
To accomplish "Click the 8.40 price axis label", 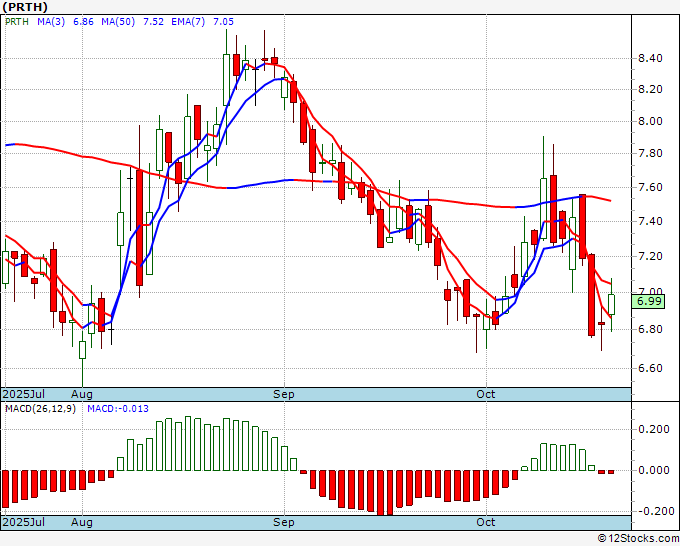I will pyautogui.click(x=650, y=59).
